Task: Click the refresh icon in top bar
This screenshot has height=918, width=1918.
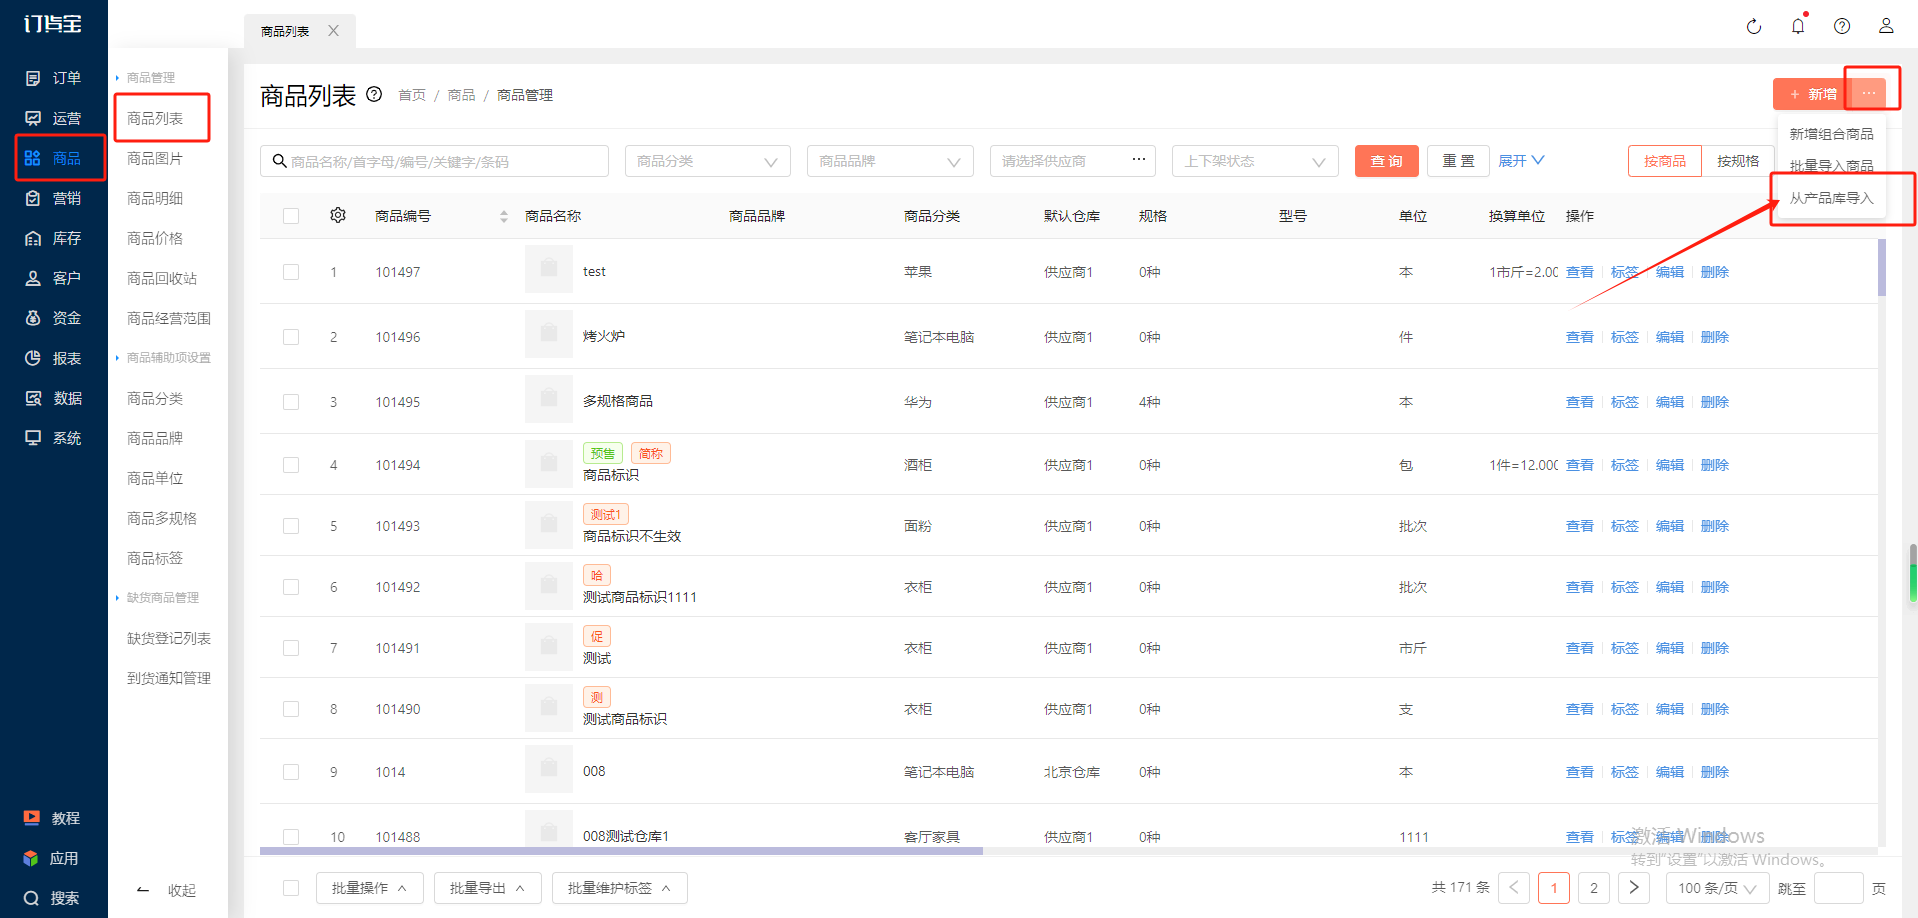Action: pyautogui.click(x=1753, y=27)
